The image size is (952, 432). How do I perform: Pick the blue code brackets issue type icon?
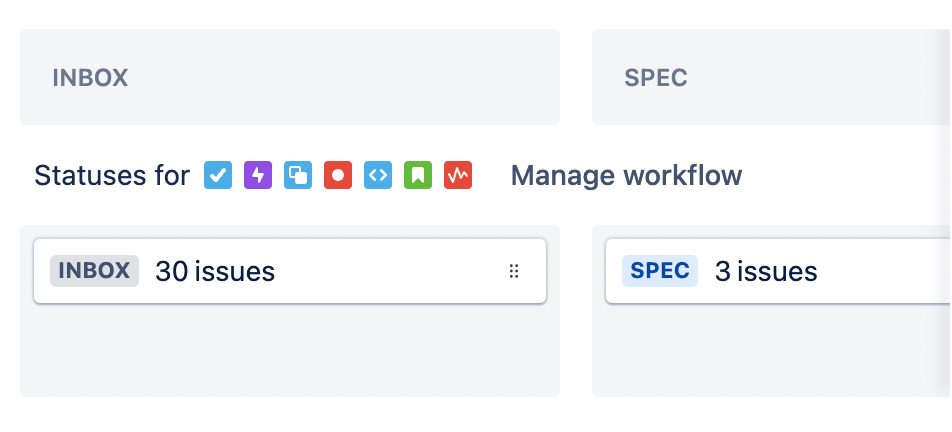378,175
